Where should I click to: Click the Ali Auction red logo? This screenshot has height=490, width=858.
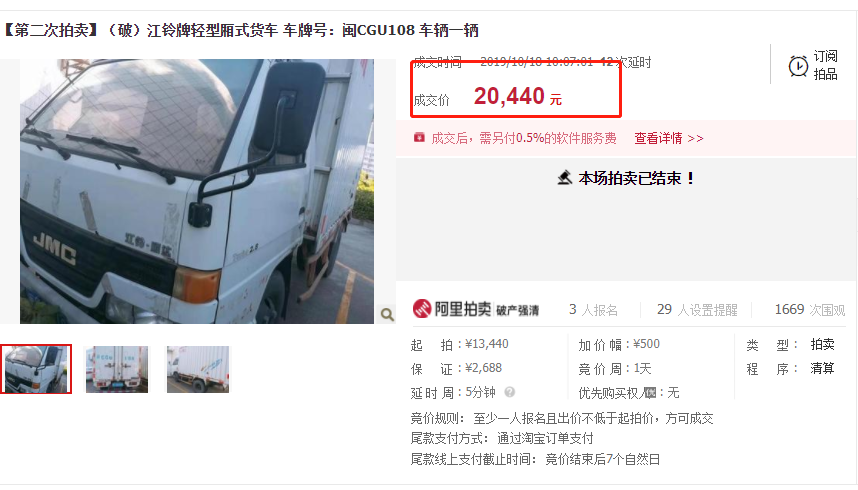422,309
